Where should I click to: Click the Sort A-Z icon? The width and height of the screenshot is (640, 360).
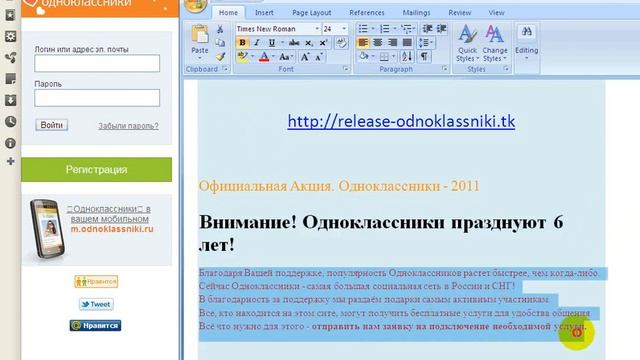click(x=407, y=56)
